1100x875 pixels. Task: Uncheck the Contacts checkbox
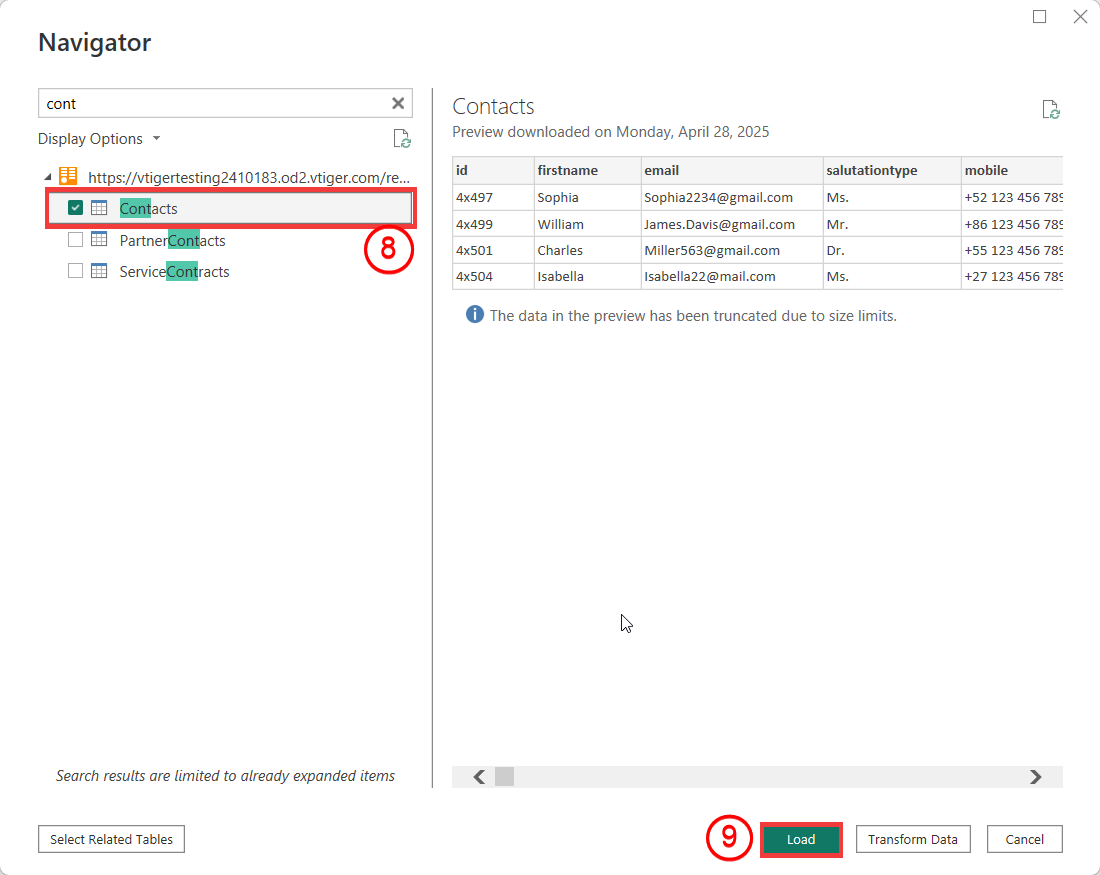coord(75,208)
